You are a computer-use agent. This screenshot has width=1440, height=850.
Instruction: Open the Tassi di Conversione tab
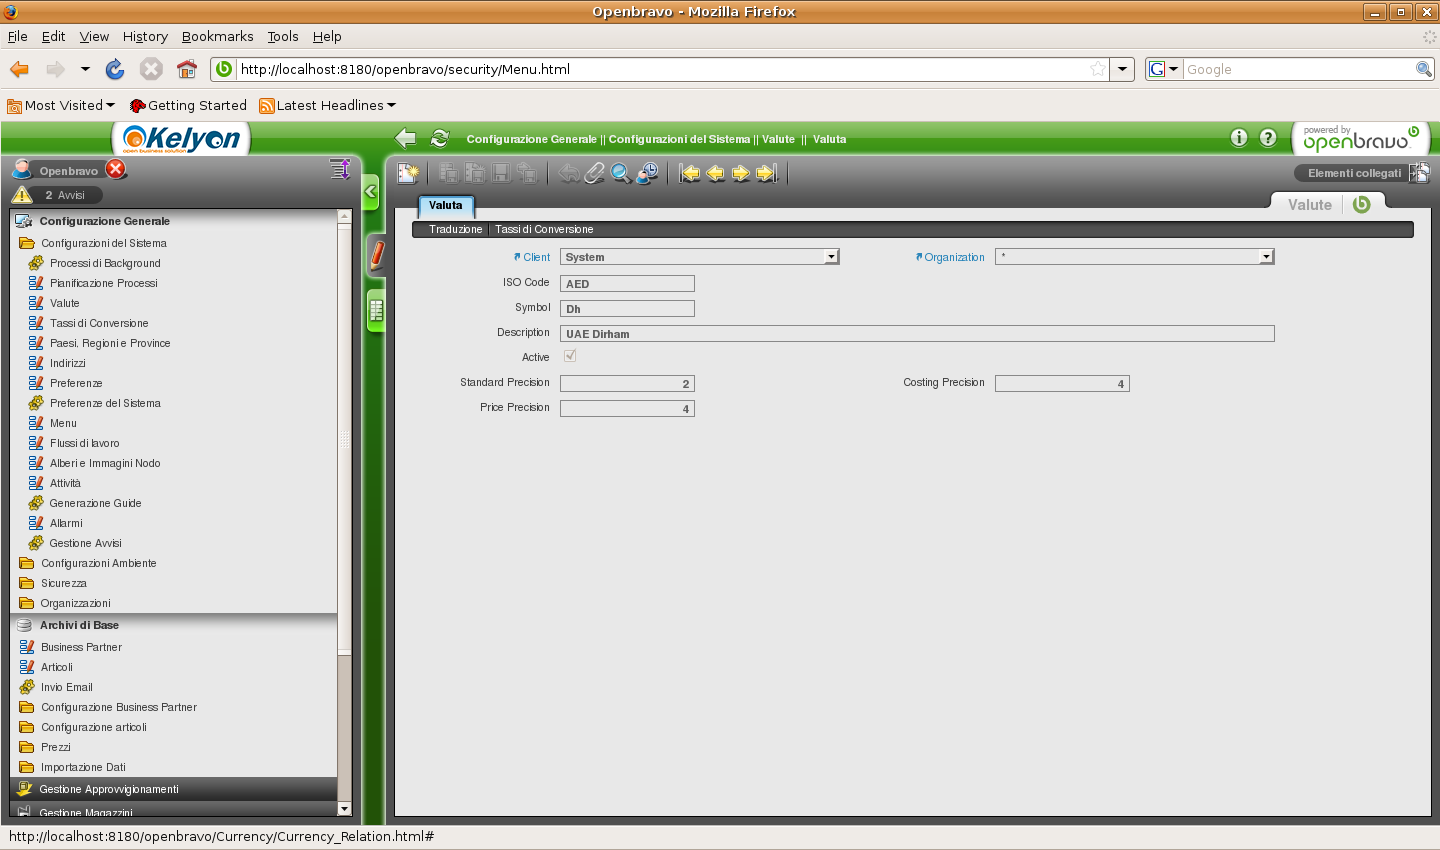click(x=544, y=230)
